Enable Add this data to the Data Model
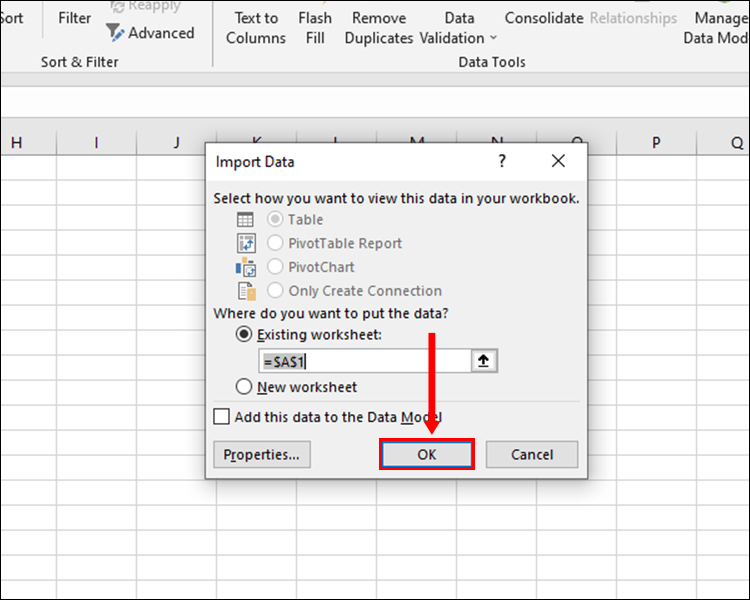Screen dimensions: 750x600 [x=222, y=417]
